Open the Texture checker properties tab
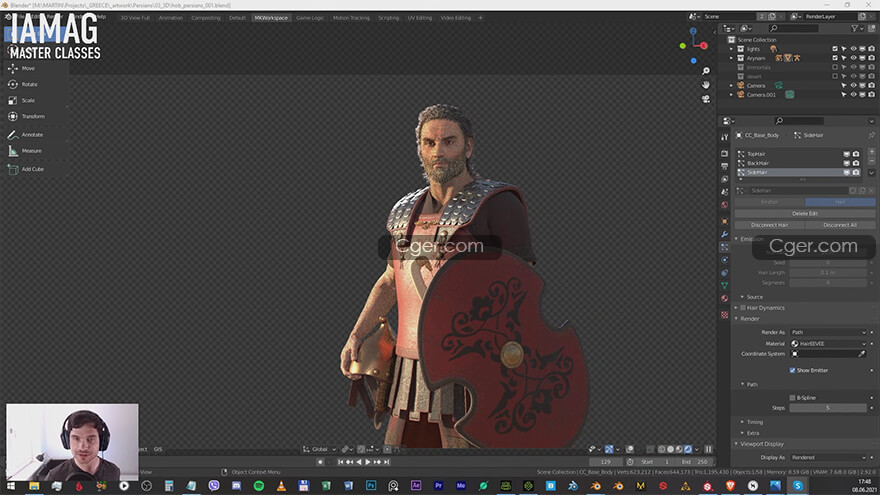The image size is (880, 495). pyautogui.click(x=725, y=315)
